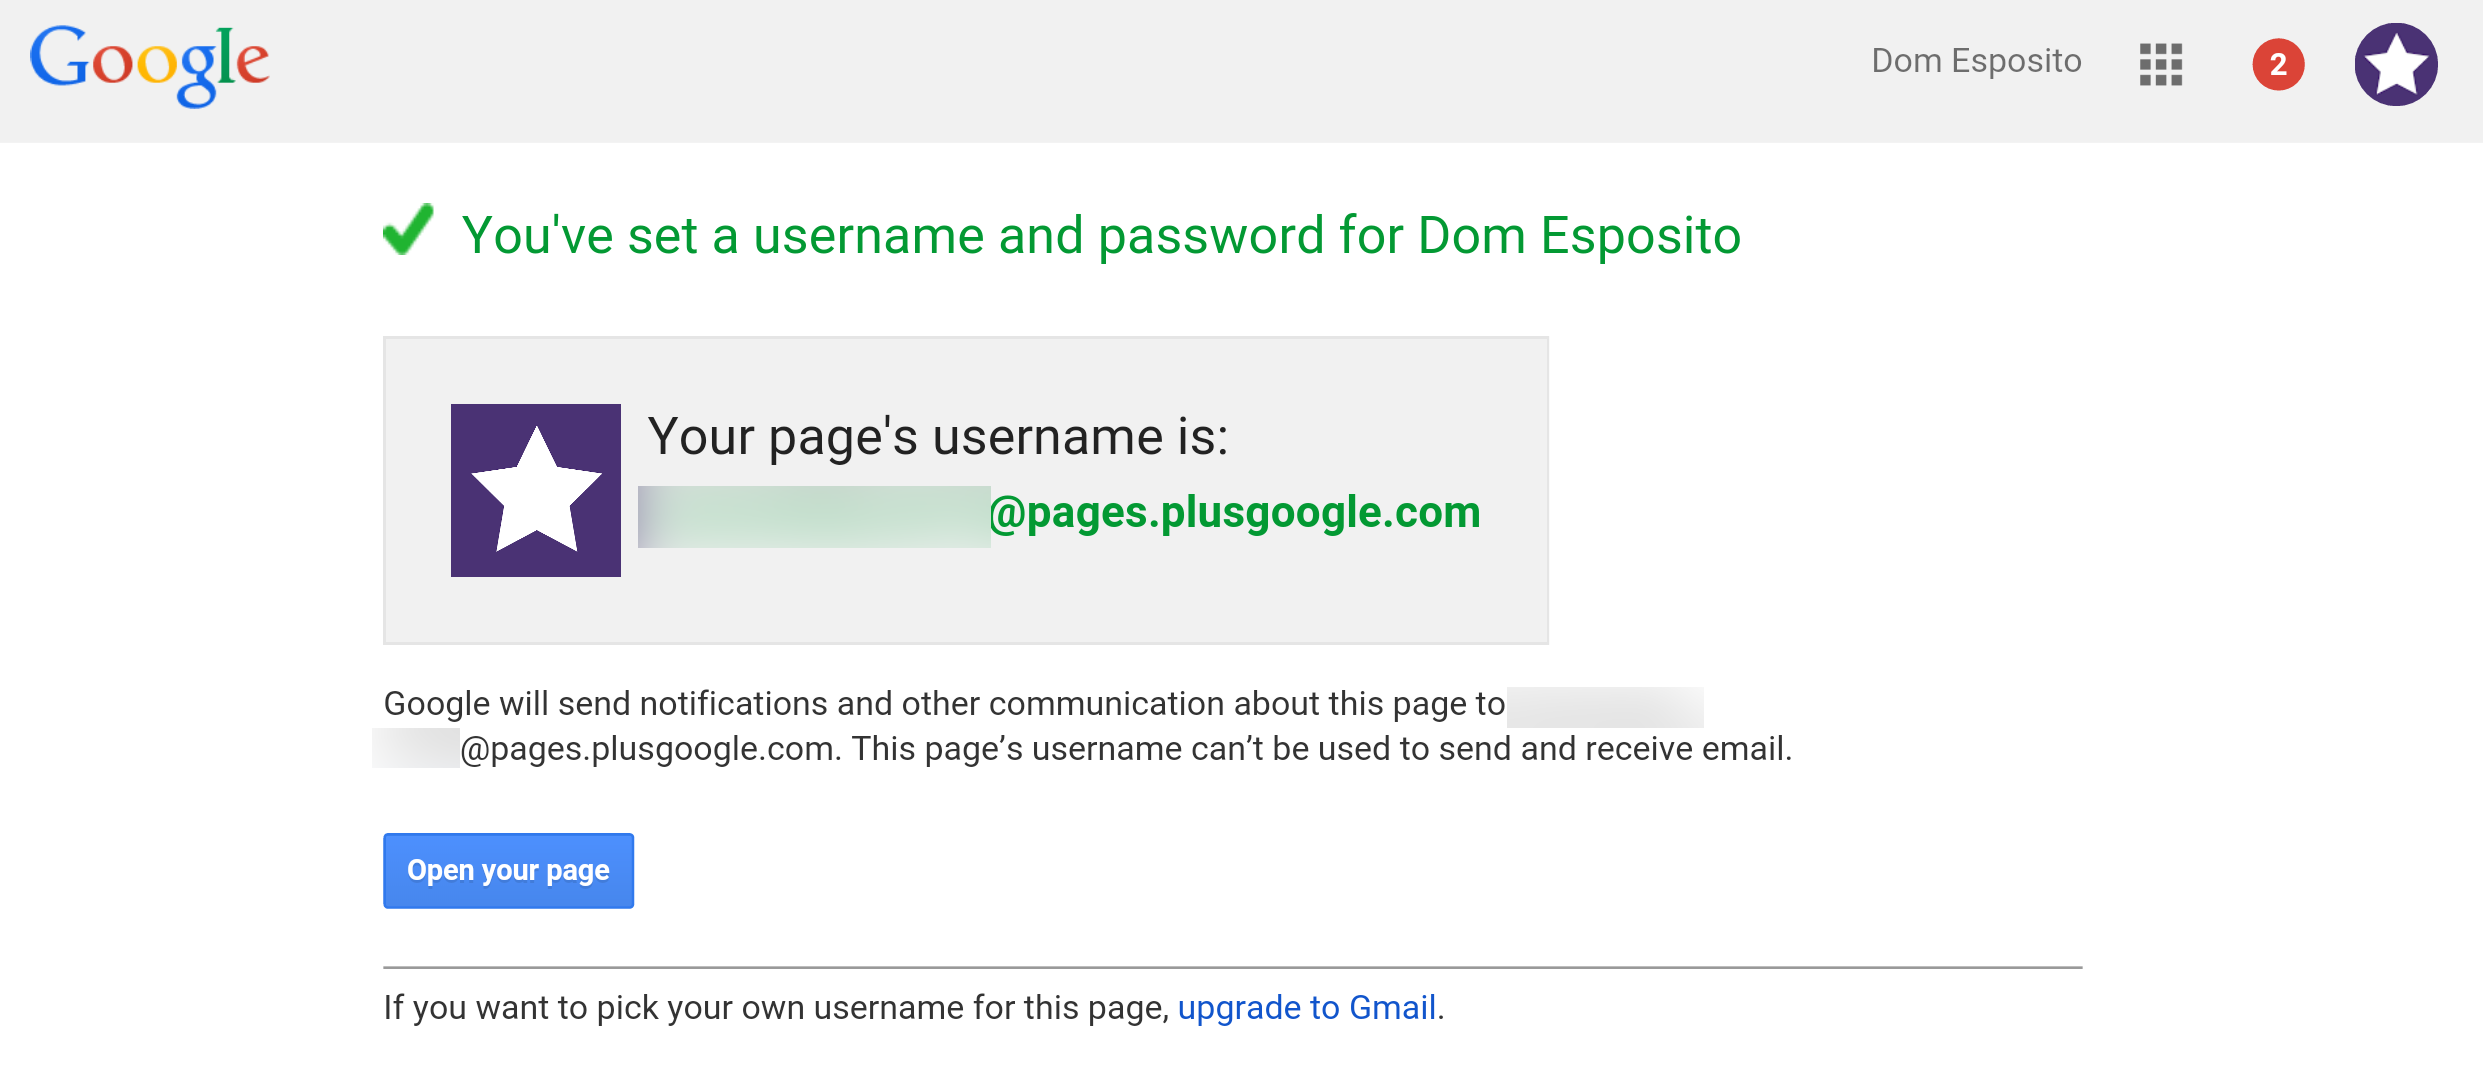The height and width of the screenshot is (1086, 2483).
Task: Follow the upgrade to Gmail link
Action: point(1306,1007)
